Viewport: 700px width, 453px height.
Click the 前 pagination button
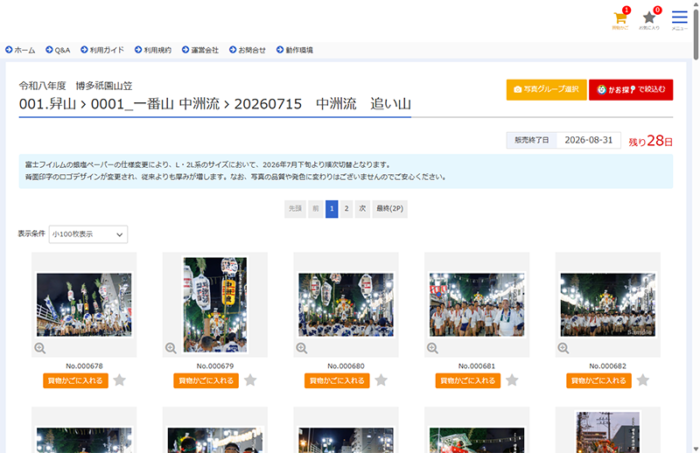click(316, 209)
